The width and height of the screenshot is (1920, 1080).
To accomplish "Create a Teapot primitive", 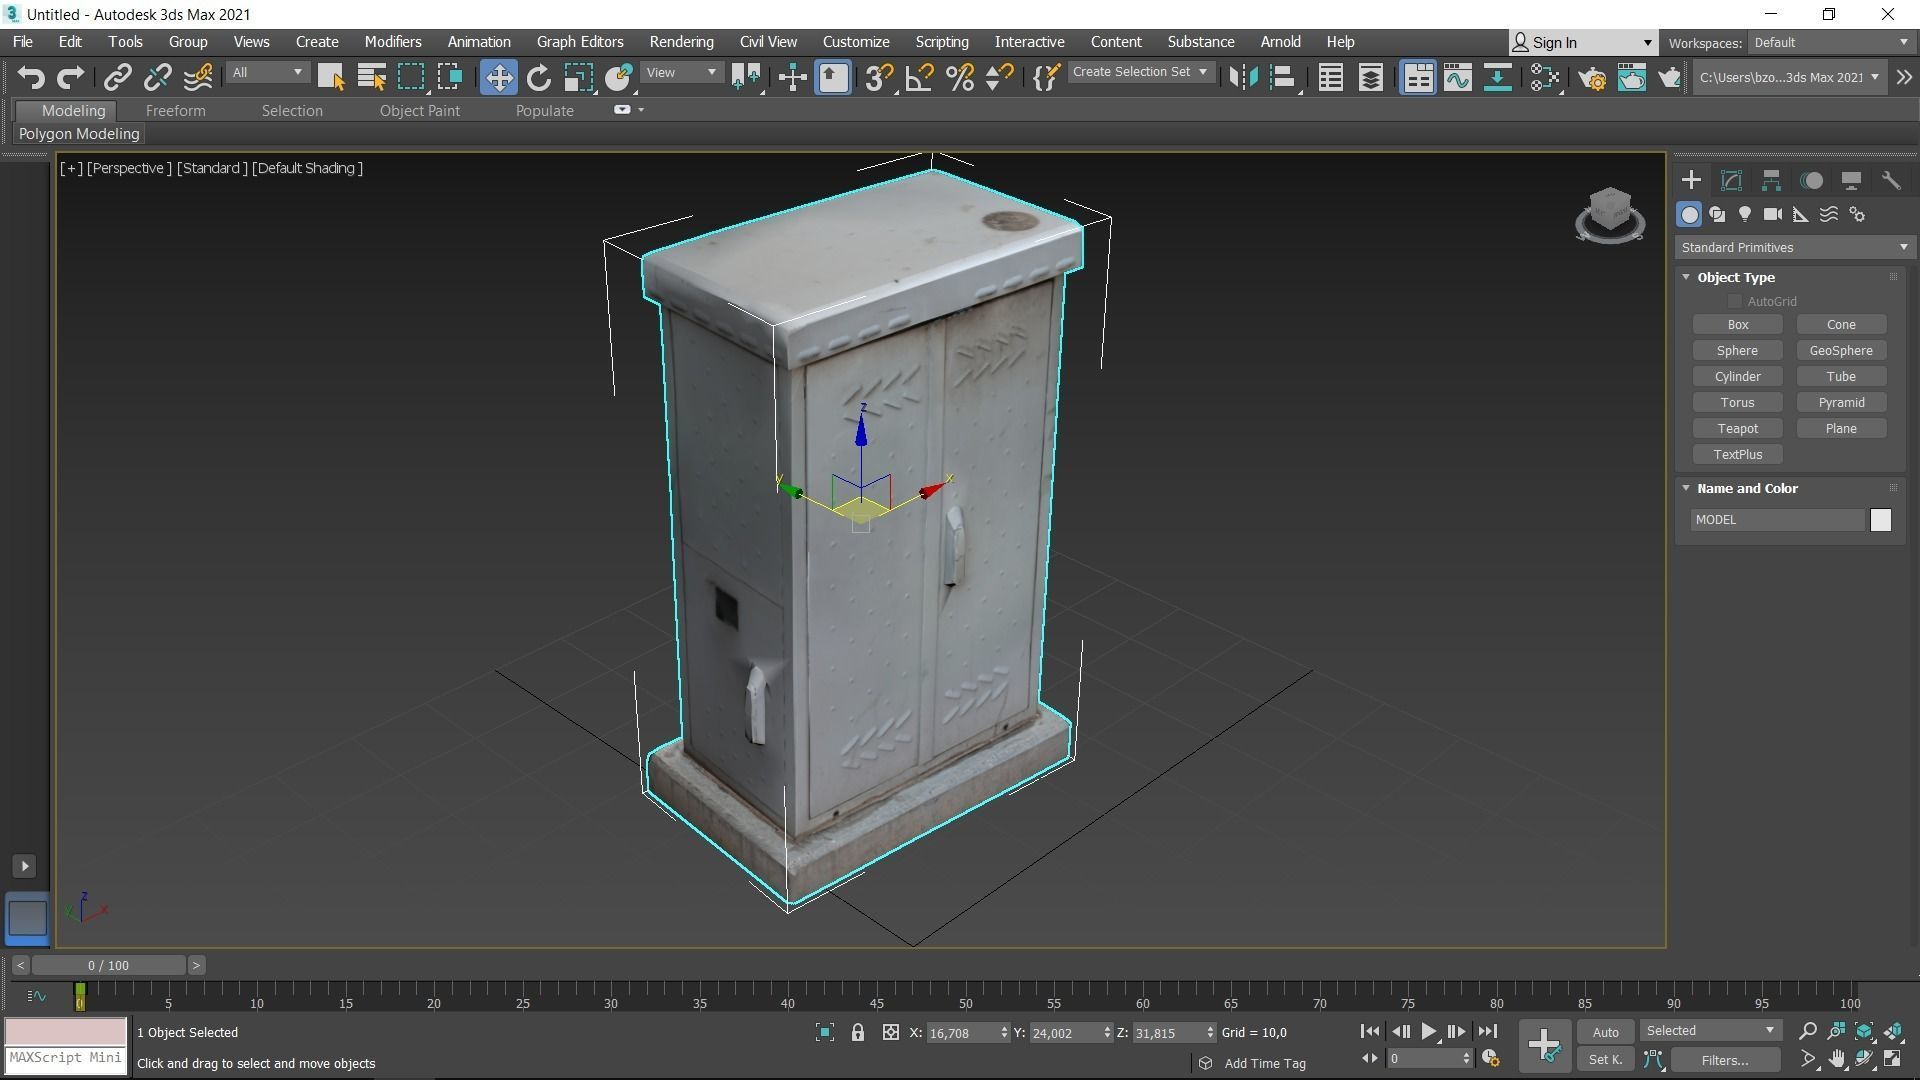I will (1737, 428).
